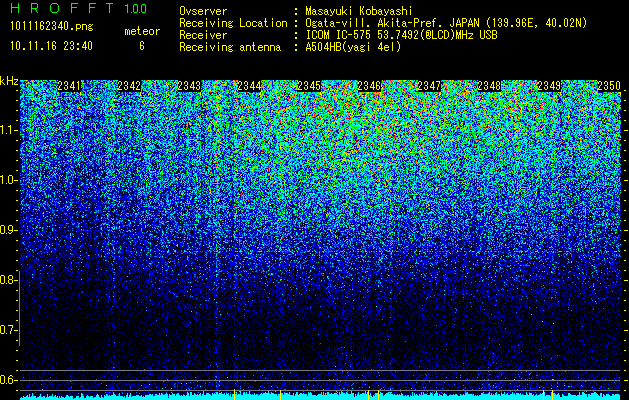This screenshot has height=400, width=629.
Task: Click the 2346 time label
Action: coord(369,86)
